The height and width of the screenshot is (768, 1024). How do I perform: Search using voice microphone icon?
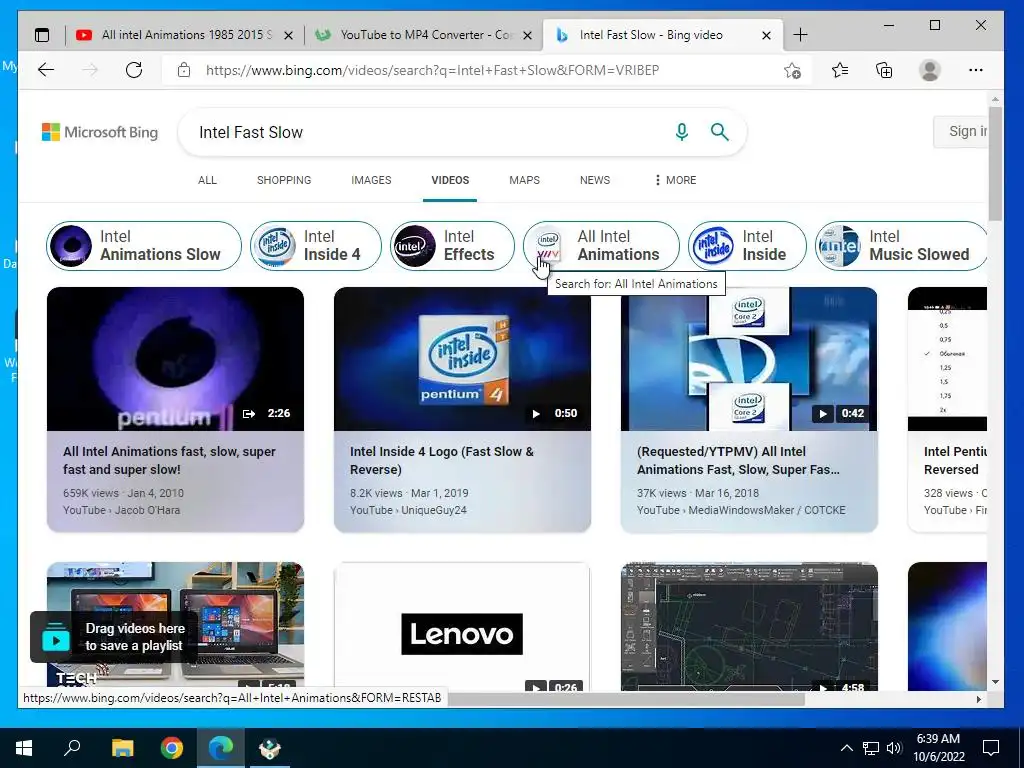tap(682, 132)
